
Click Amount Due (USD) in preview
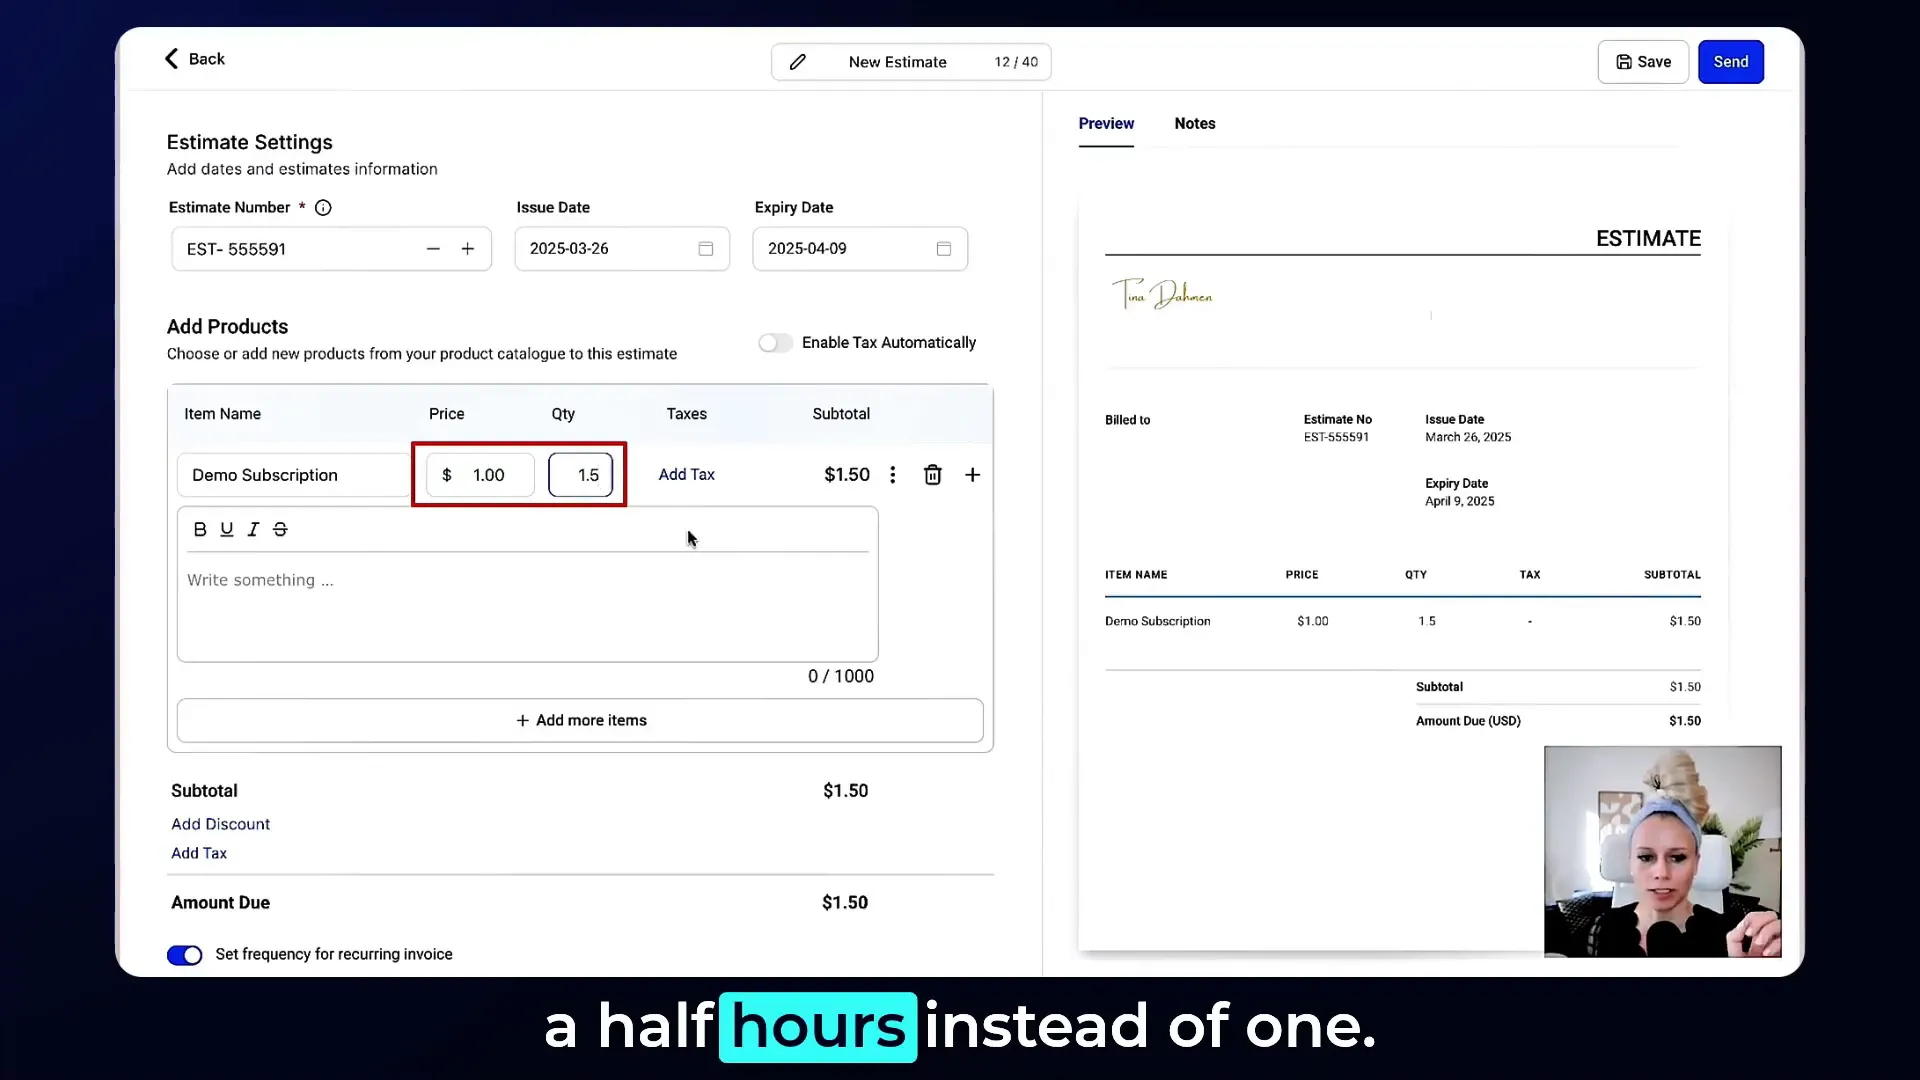[x=1467, y=721]
